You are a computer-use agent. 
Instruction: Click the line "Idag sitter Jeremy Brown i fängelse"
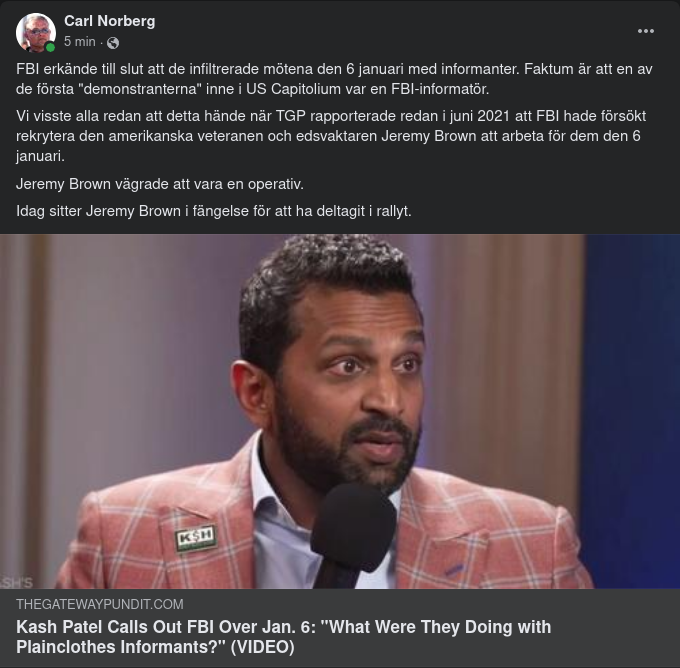click(214, 211)
